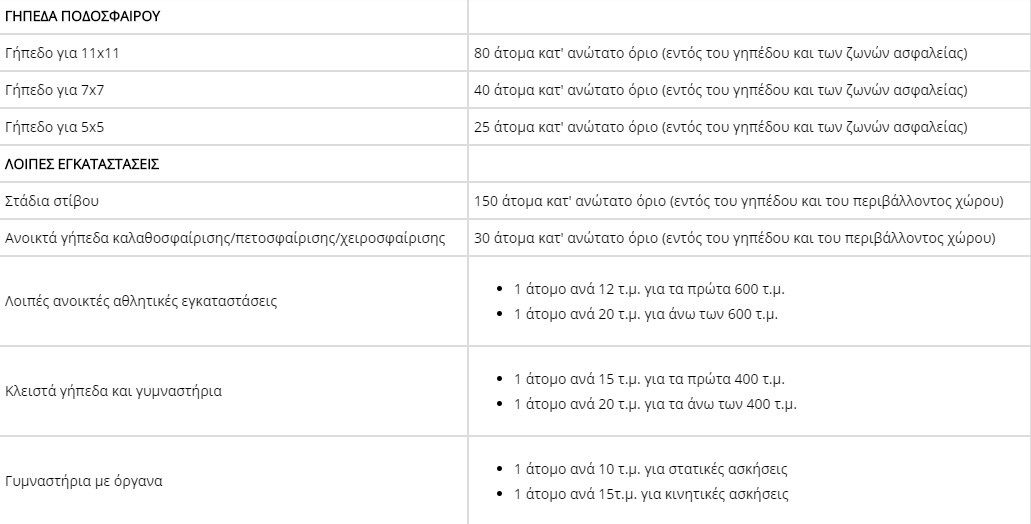Select Κλειστά γήπεδα και γυμναστήρια label

coord(113,391)
